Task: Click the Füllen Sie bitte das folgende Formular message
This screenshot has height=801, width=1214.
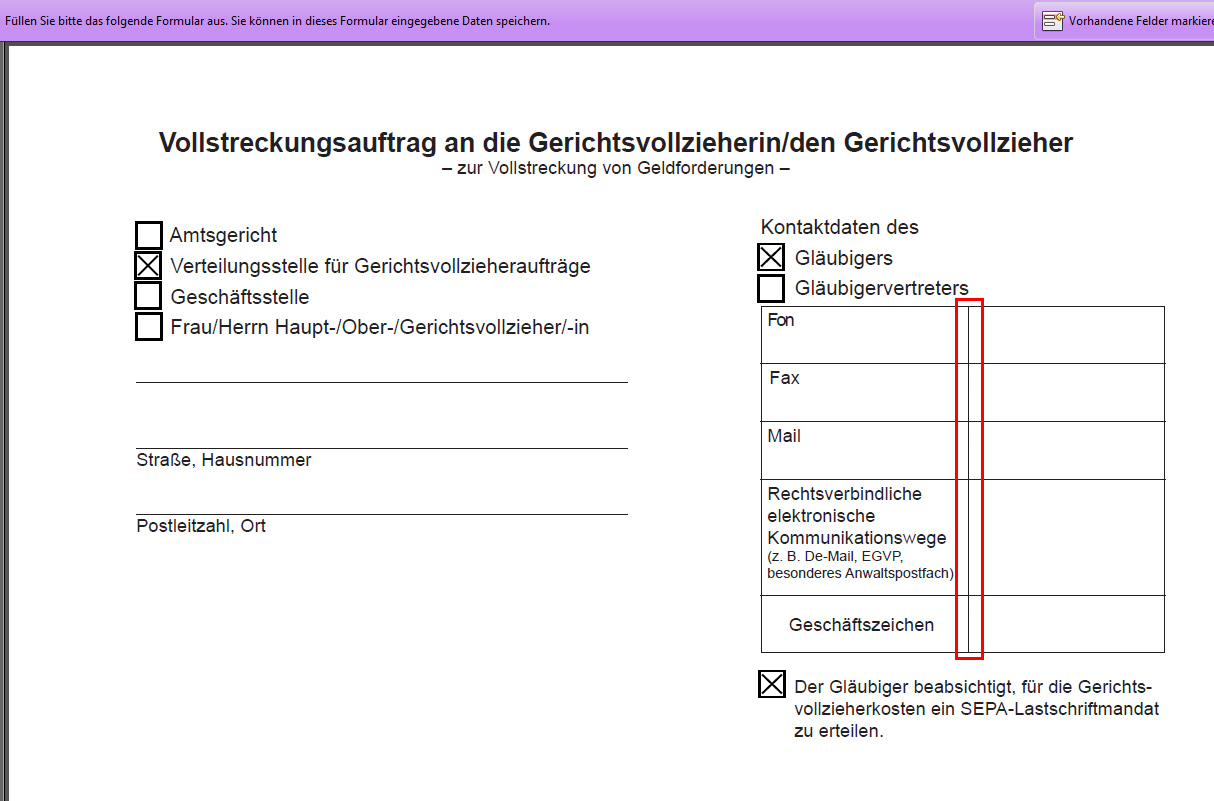Action: (277, 21)
